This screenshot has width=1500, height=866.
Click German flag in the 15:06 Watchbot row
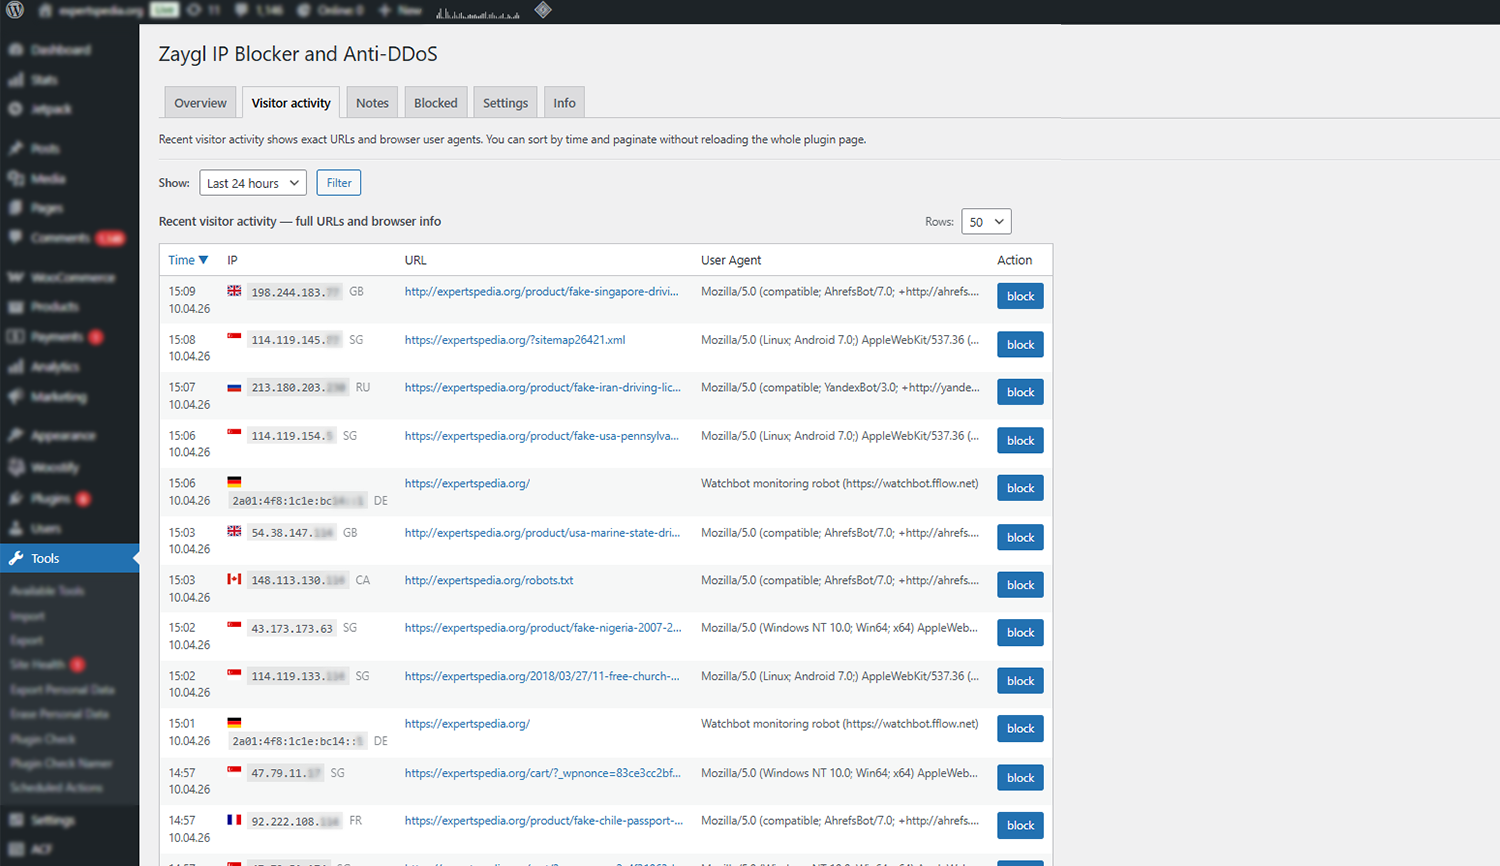pos(234,482)
